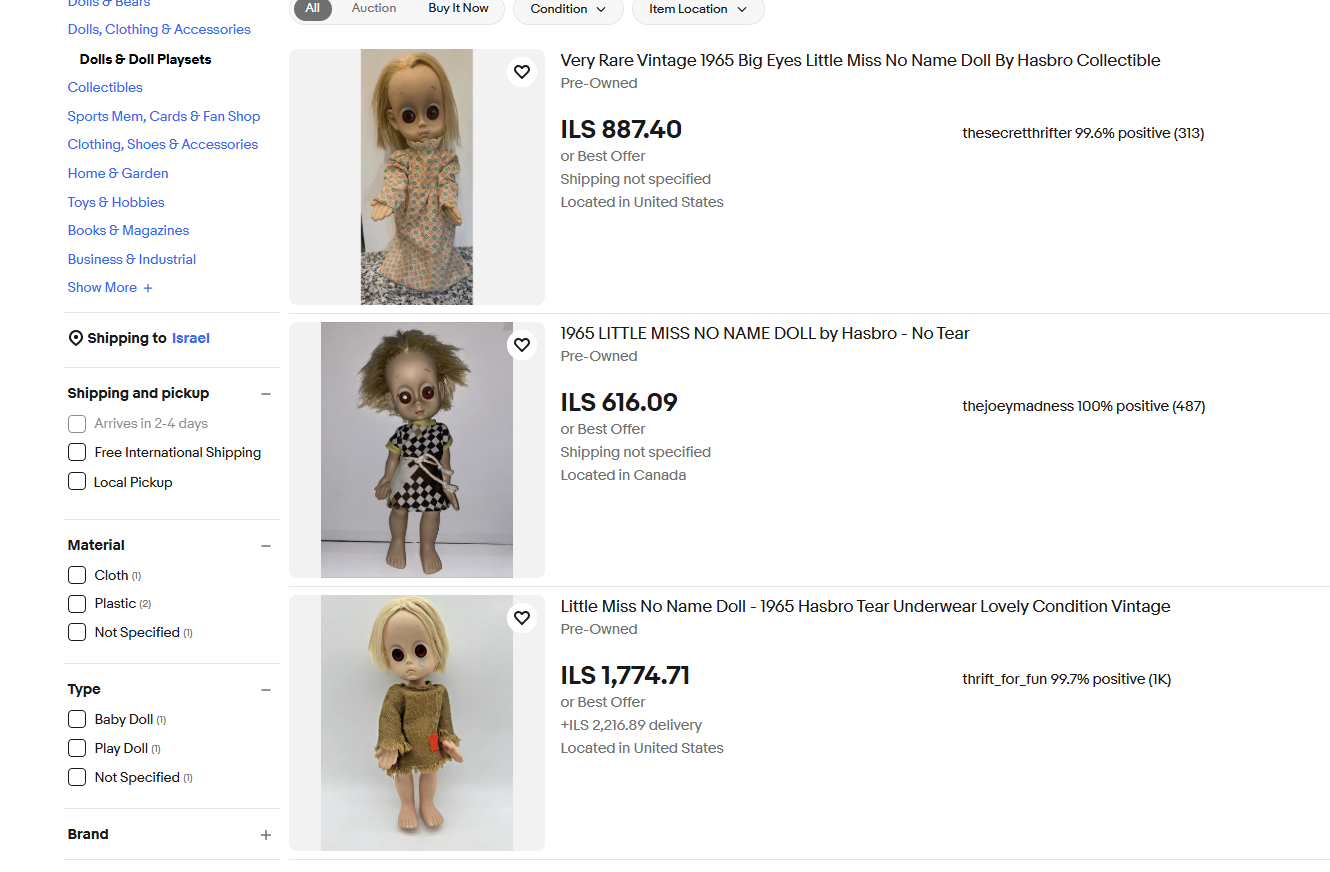Collapse the Material filter section
Viewport: 1330px width, 872px height.
(266, 546)
